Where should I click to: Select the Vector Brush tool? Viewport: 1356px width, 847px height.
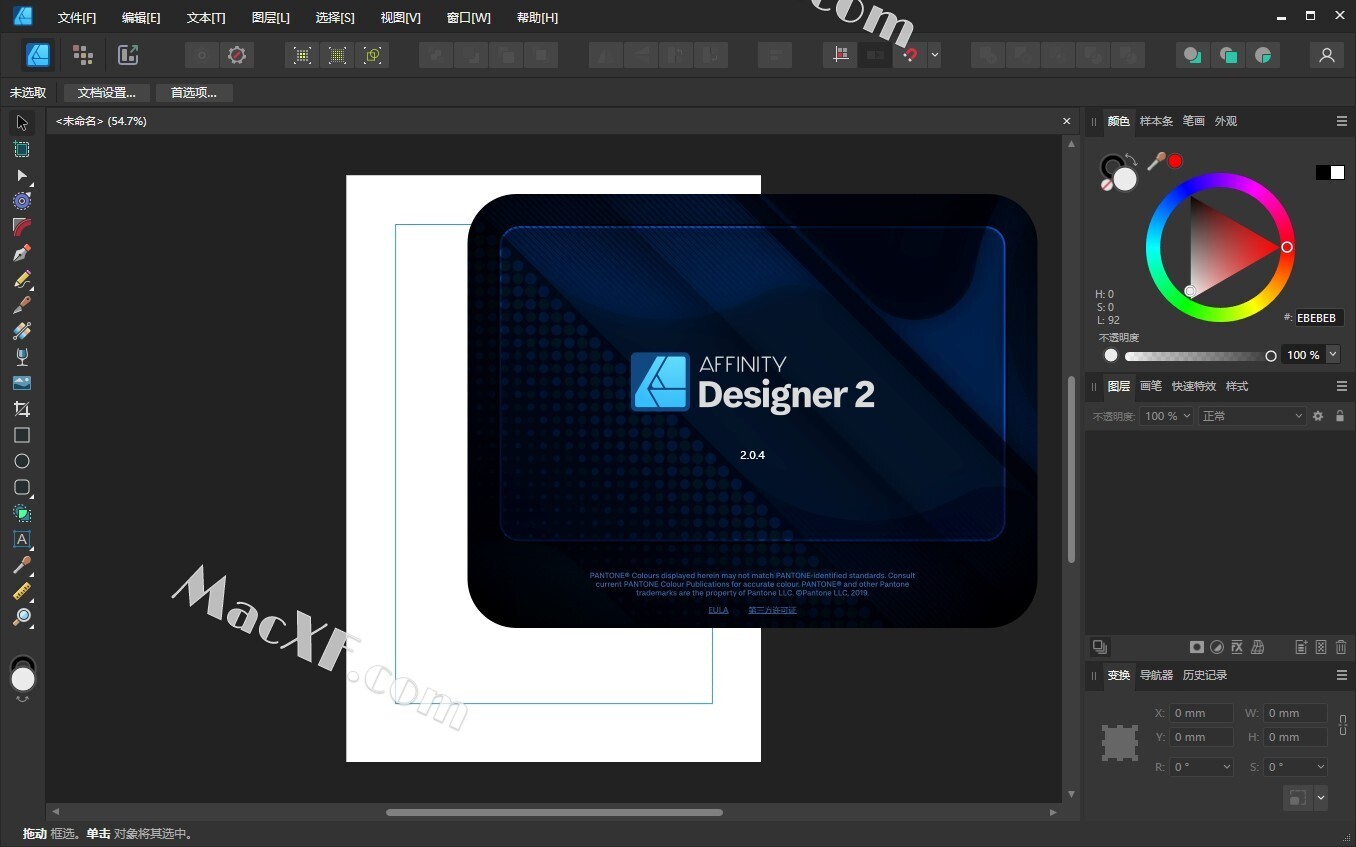(x=22, y=305)
